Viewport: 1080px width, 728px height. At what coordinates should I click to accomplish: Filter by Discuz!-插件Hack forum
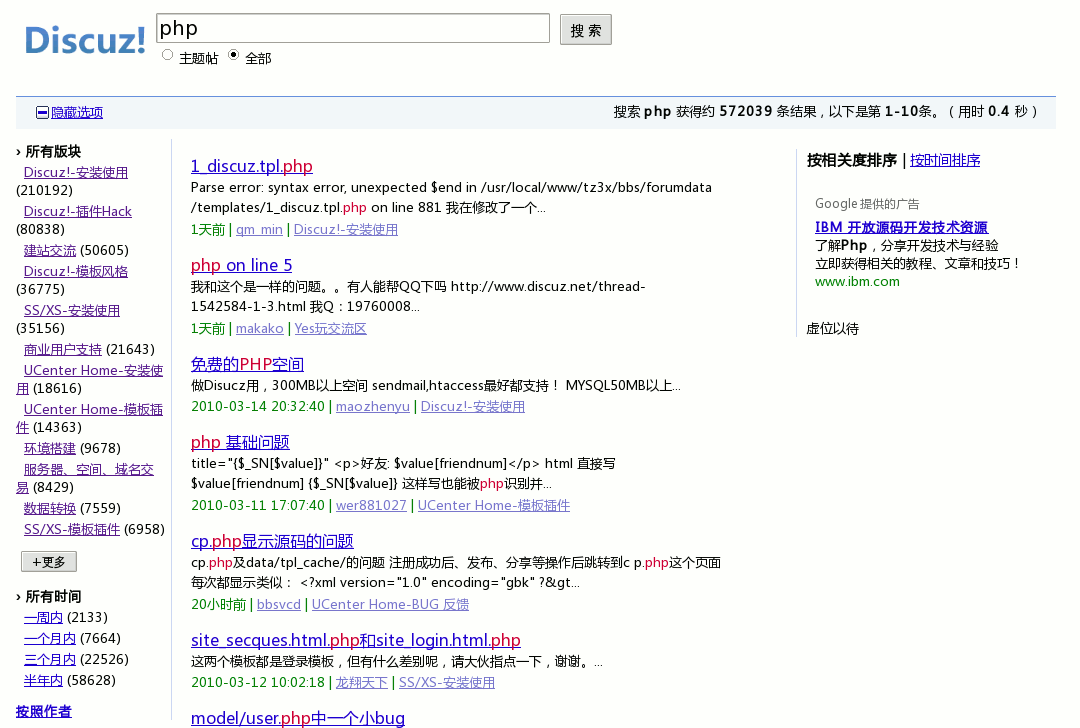coord(77,211)
